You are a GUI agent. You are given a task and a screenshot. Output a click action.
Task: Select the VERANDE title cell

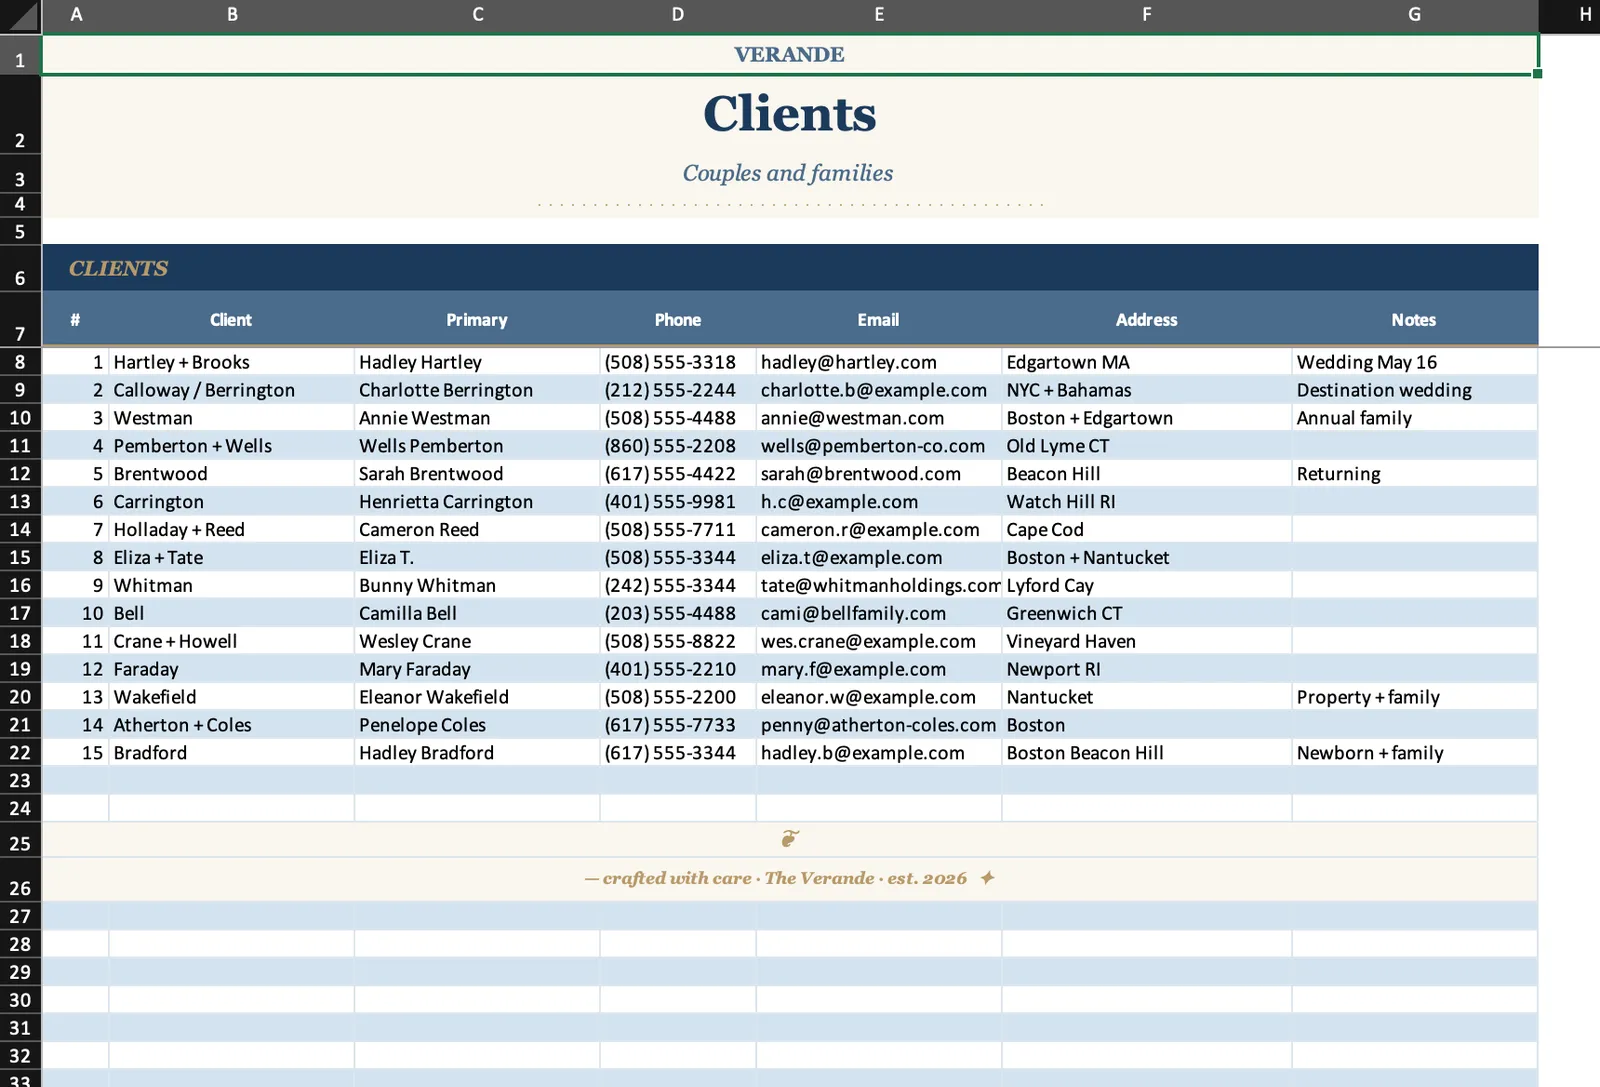pyautogui.click(x=790, y=55)
